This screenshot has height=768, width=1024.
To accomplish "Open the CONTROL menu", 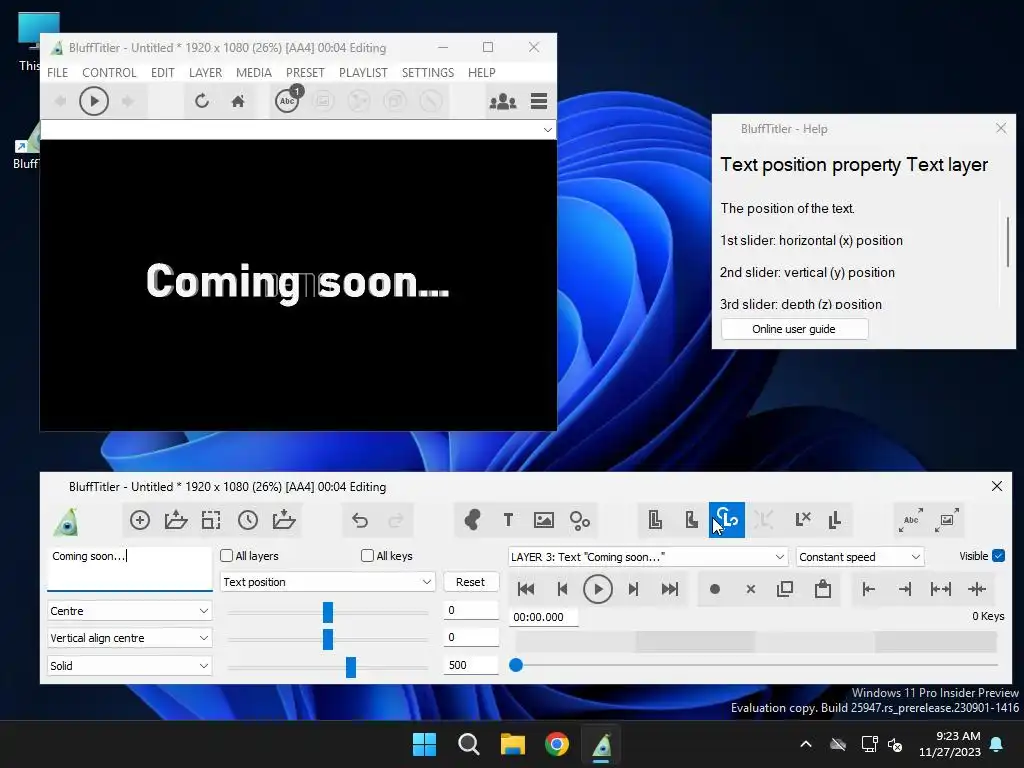I will pos(109,72).
